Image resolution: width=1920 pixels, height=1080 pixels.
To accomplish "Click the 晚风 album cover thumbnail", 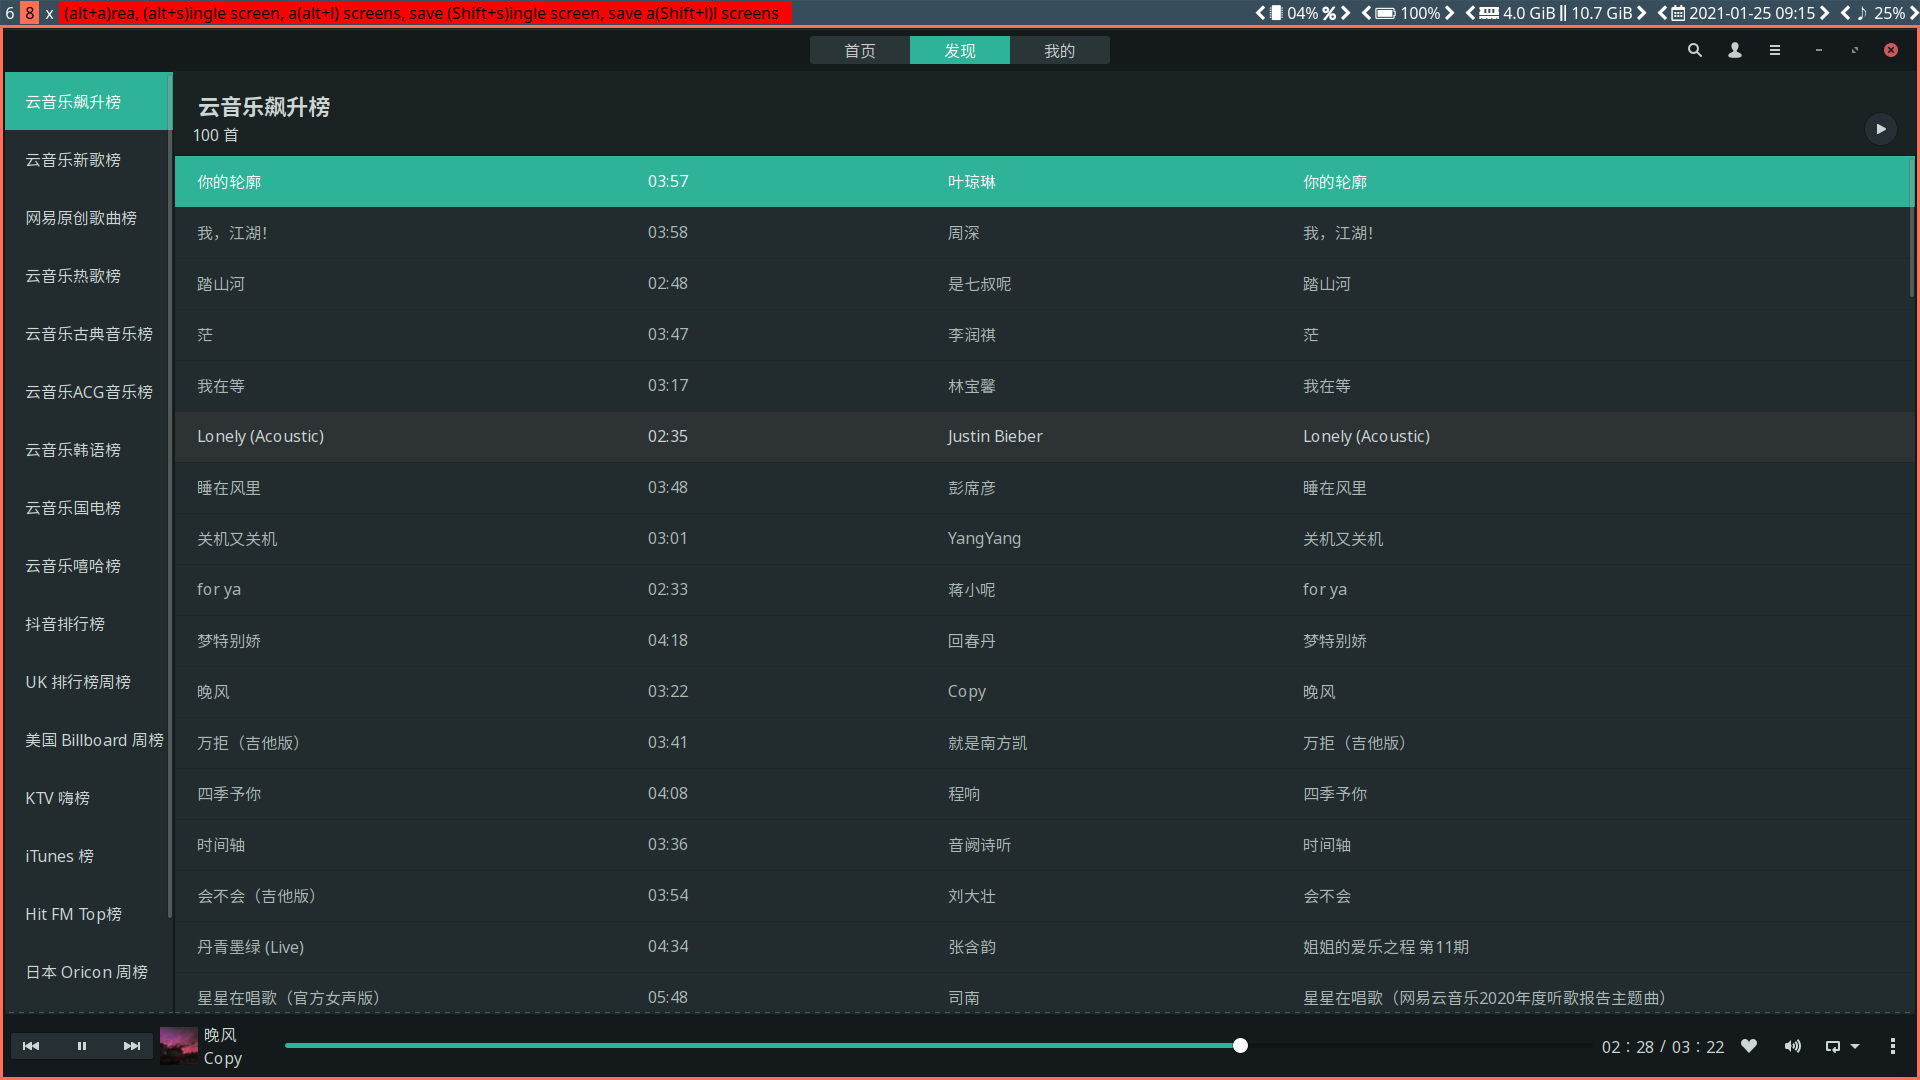I will point(179,1046).
